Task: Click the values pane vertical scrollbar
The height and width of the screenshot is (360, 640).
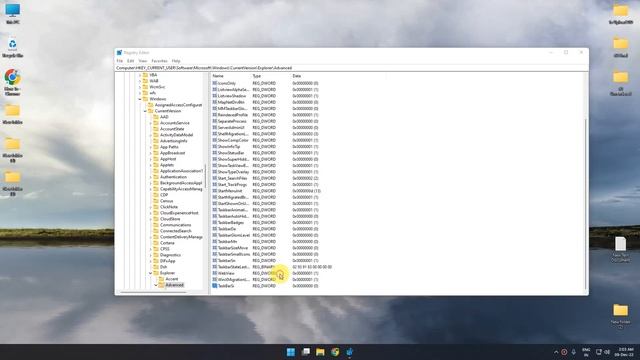Action: coord(586,204)
